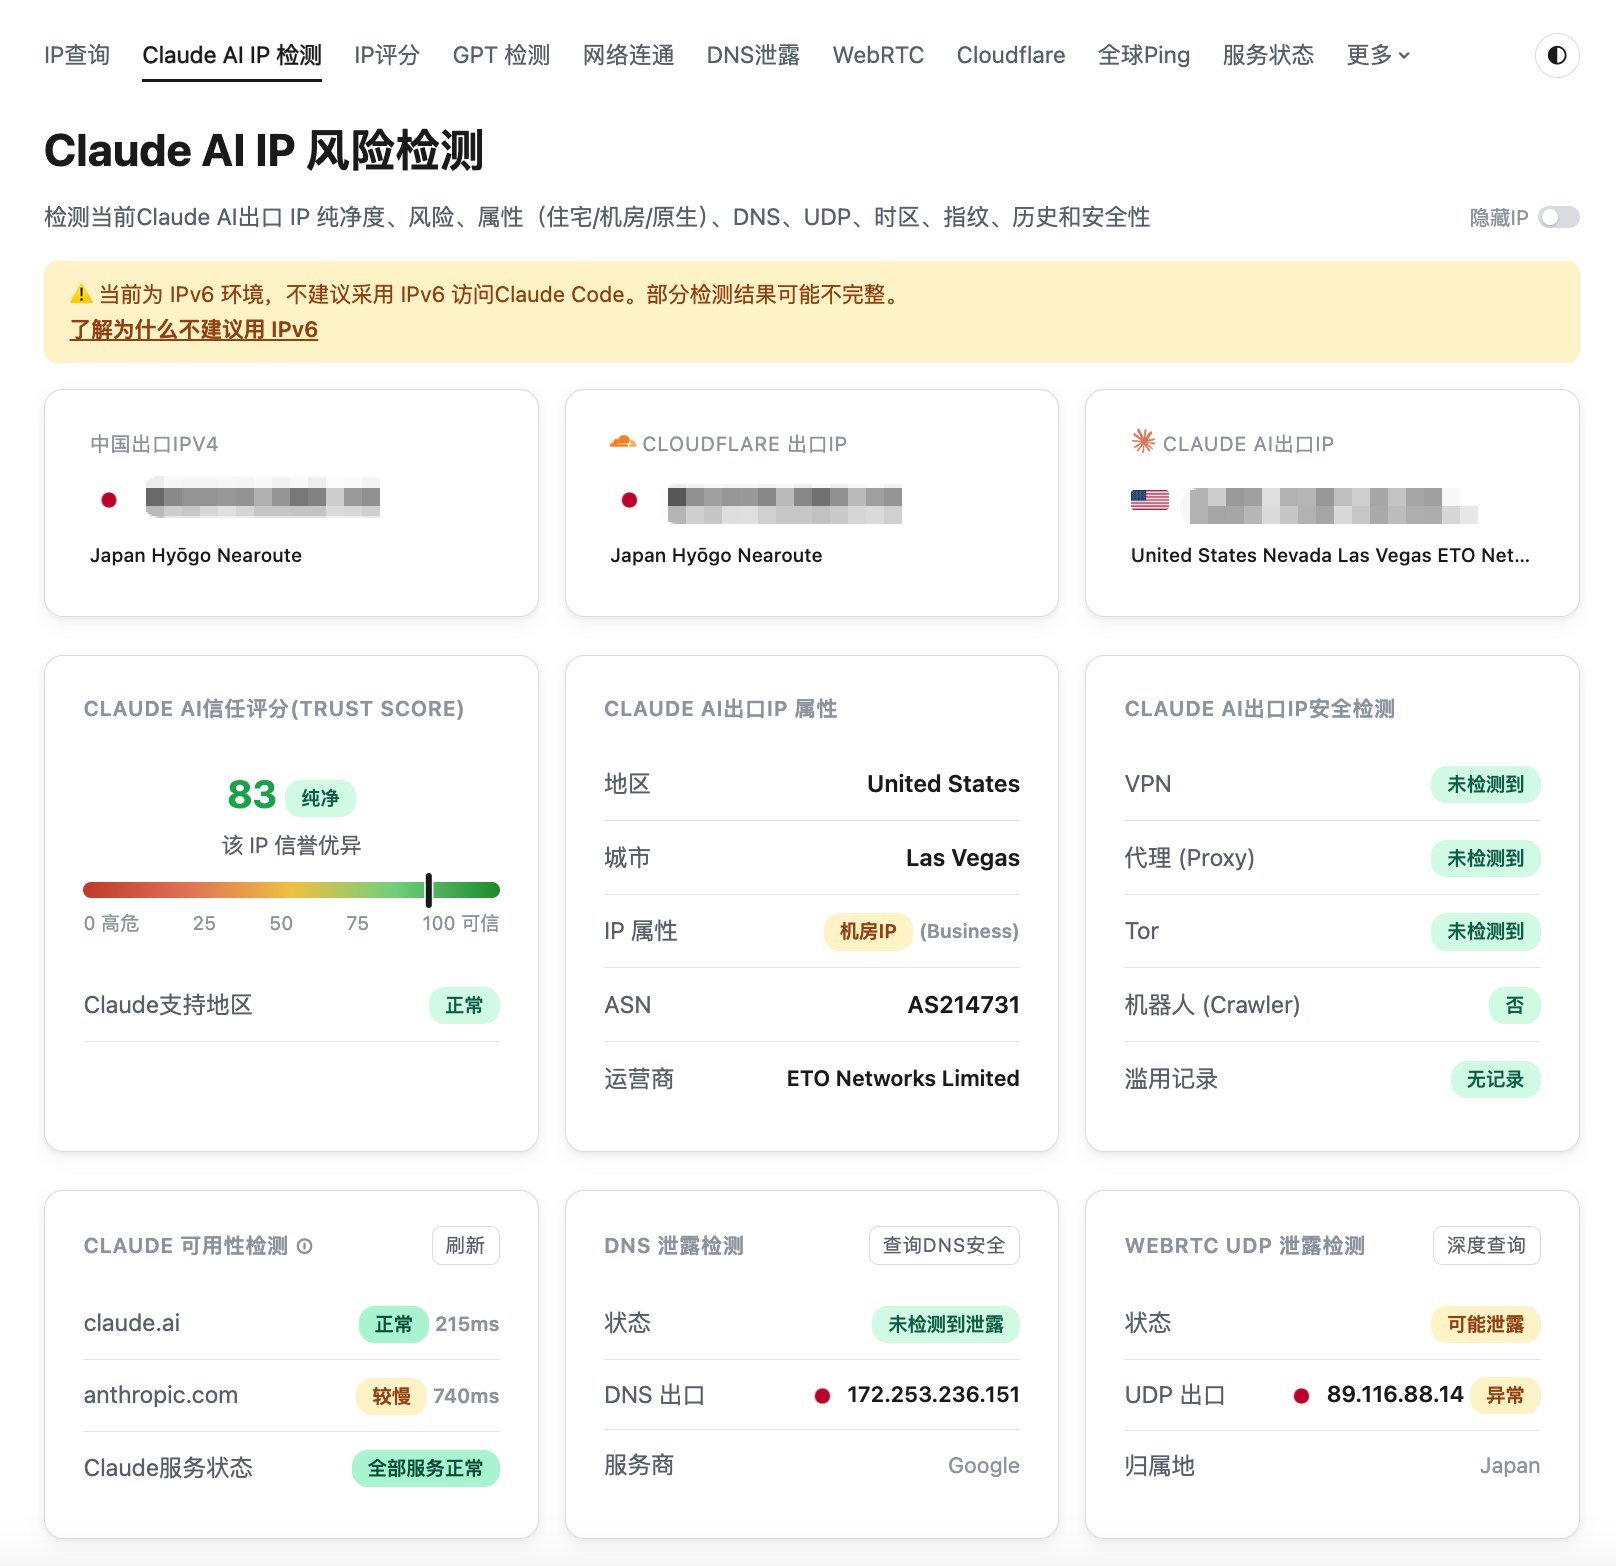The width and height of the screenshot is (1616, 1566).
Task: Open the 全球Ping tab
Action: point(1143,55)
